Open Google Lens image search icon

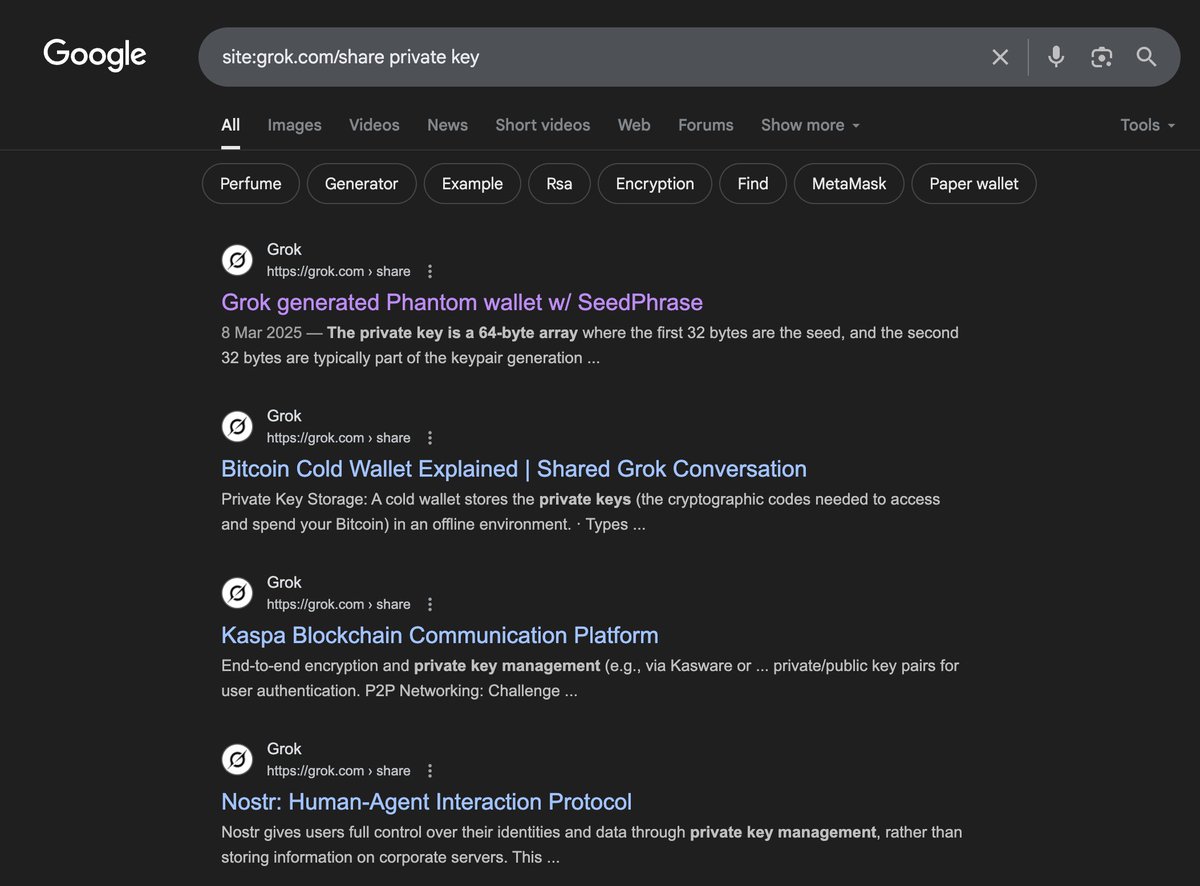(x=1102, y=57)
